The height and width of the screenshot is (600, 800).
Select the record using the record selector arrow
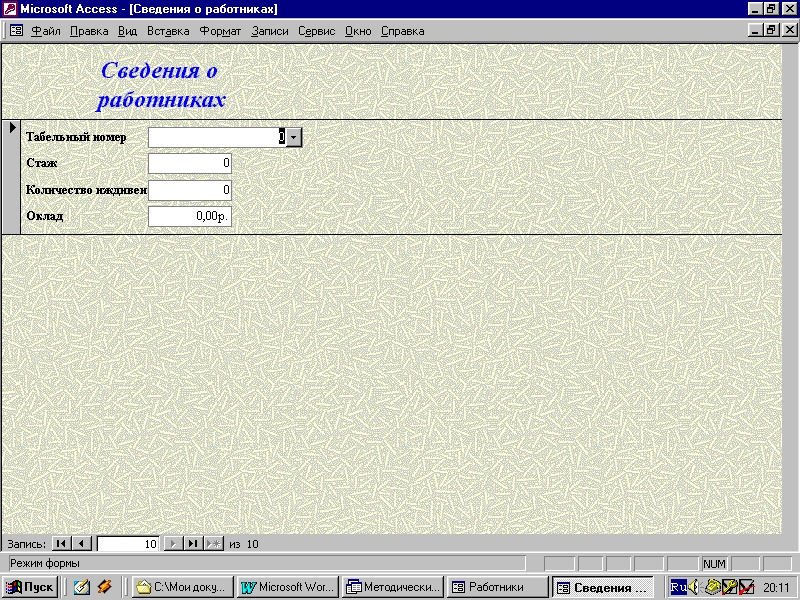click(11, 177)
